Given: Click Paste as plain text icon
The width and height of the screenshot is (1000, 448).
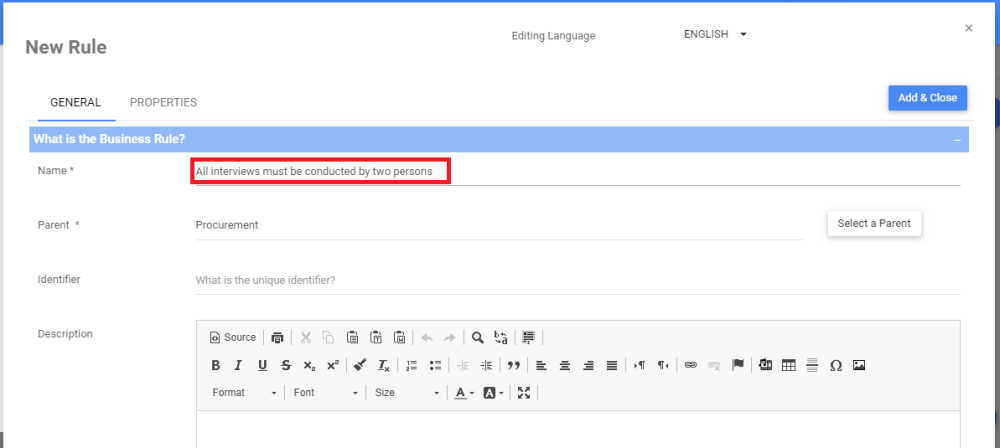Looking at the screenshot, I should tap(376, 338).
